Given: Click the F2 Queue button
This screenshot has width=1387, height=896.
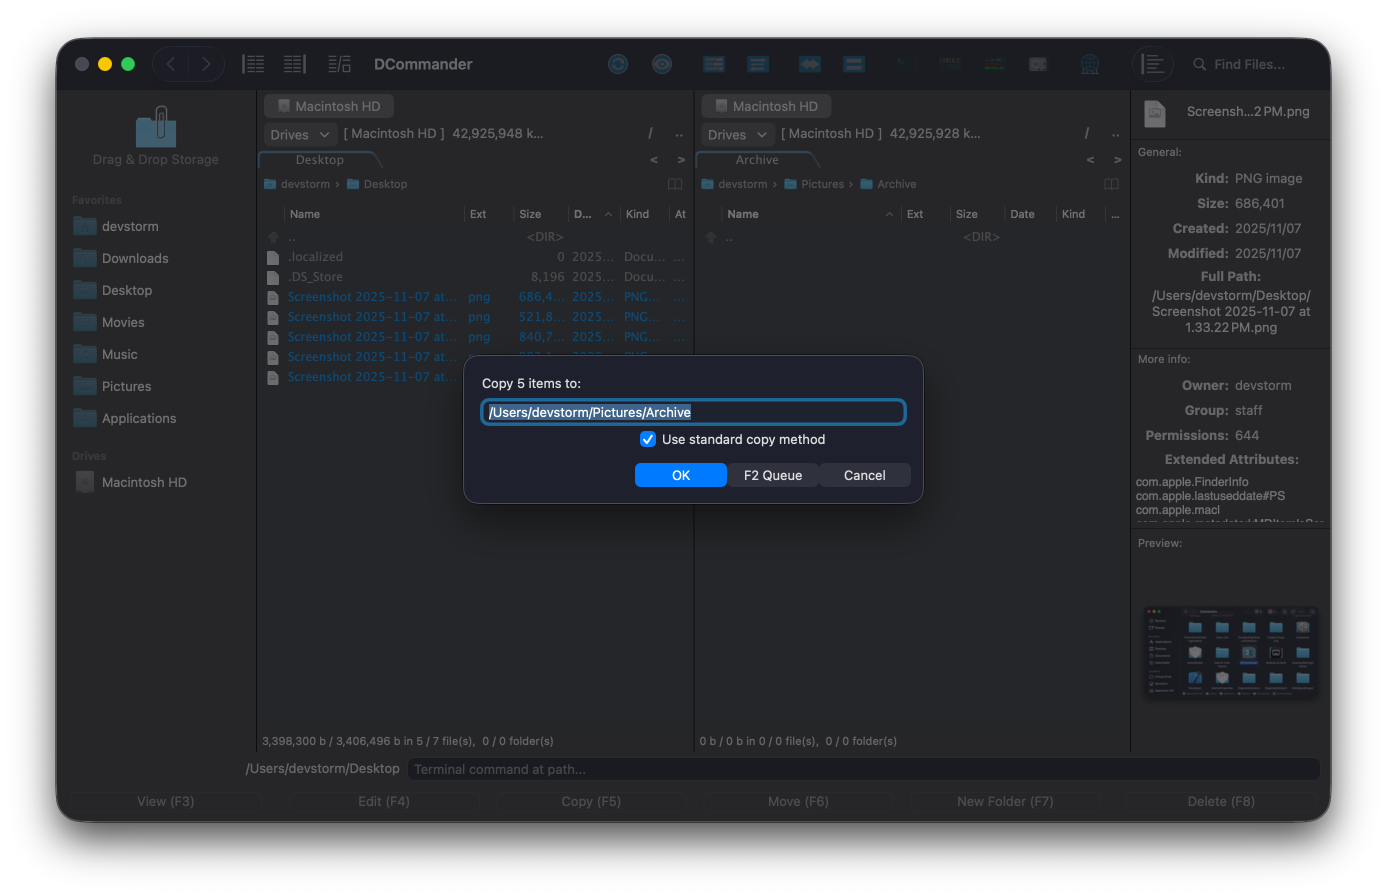Looking at the screenshot, I should 773,475.
